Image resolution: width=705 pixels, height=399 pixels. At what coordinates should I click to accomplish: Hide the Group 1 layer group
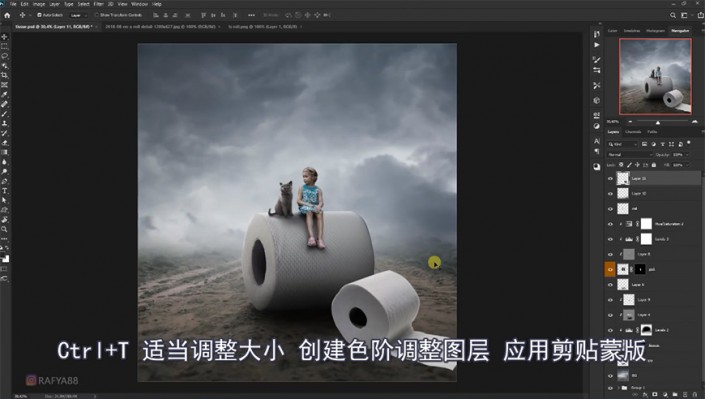tap(610, 388)
